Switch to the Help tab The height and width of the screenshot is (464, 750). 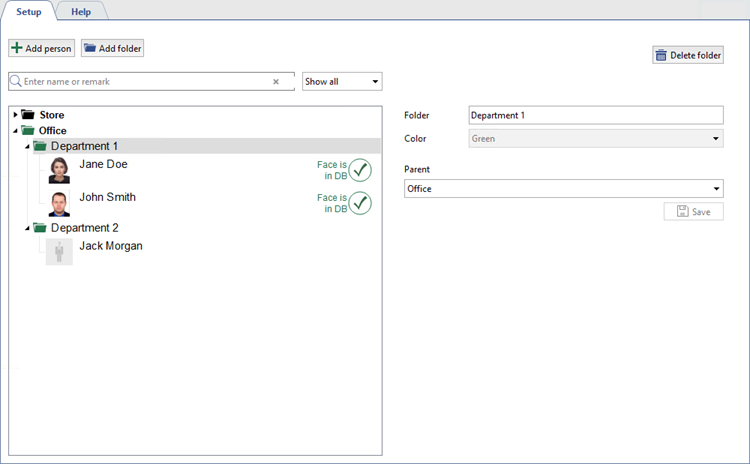pyautogui.click(x=81, y=11)
